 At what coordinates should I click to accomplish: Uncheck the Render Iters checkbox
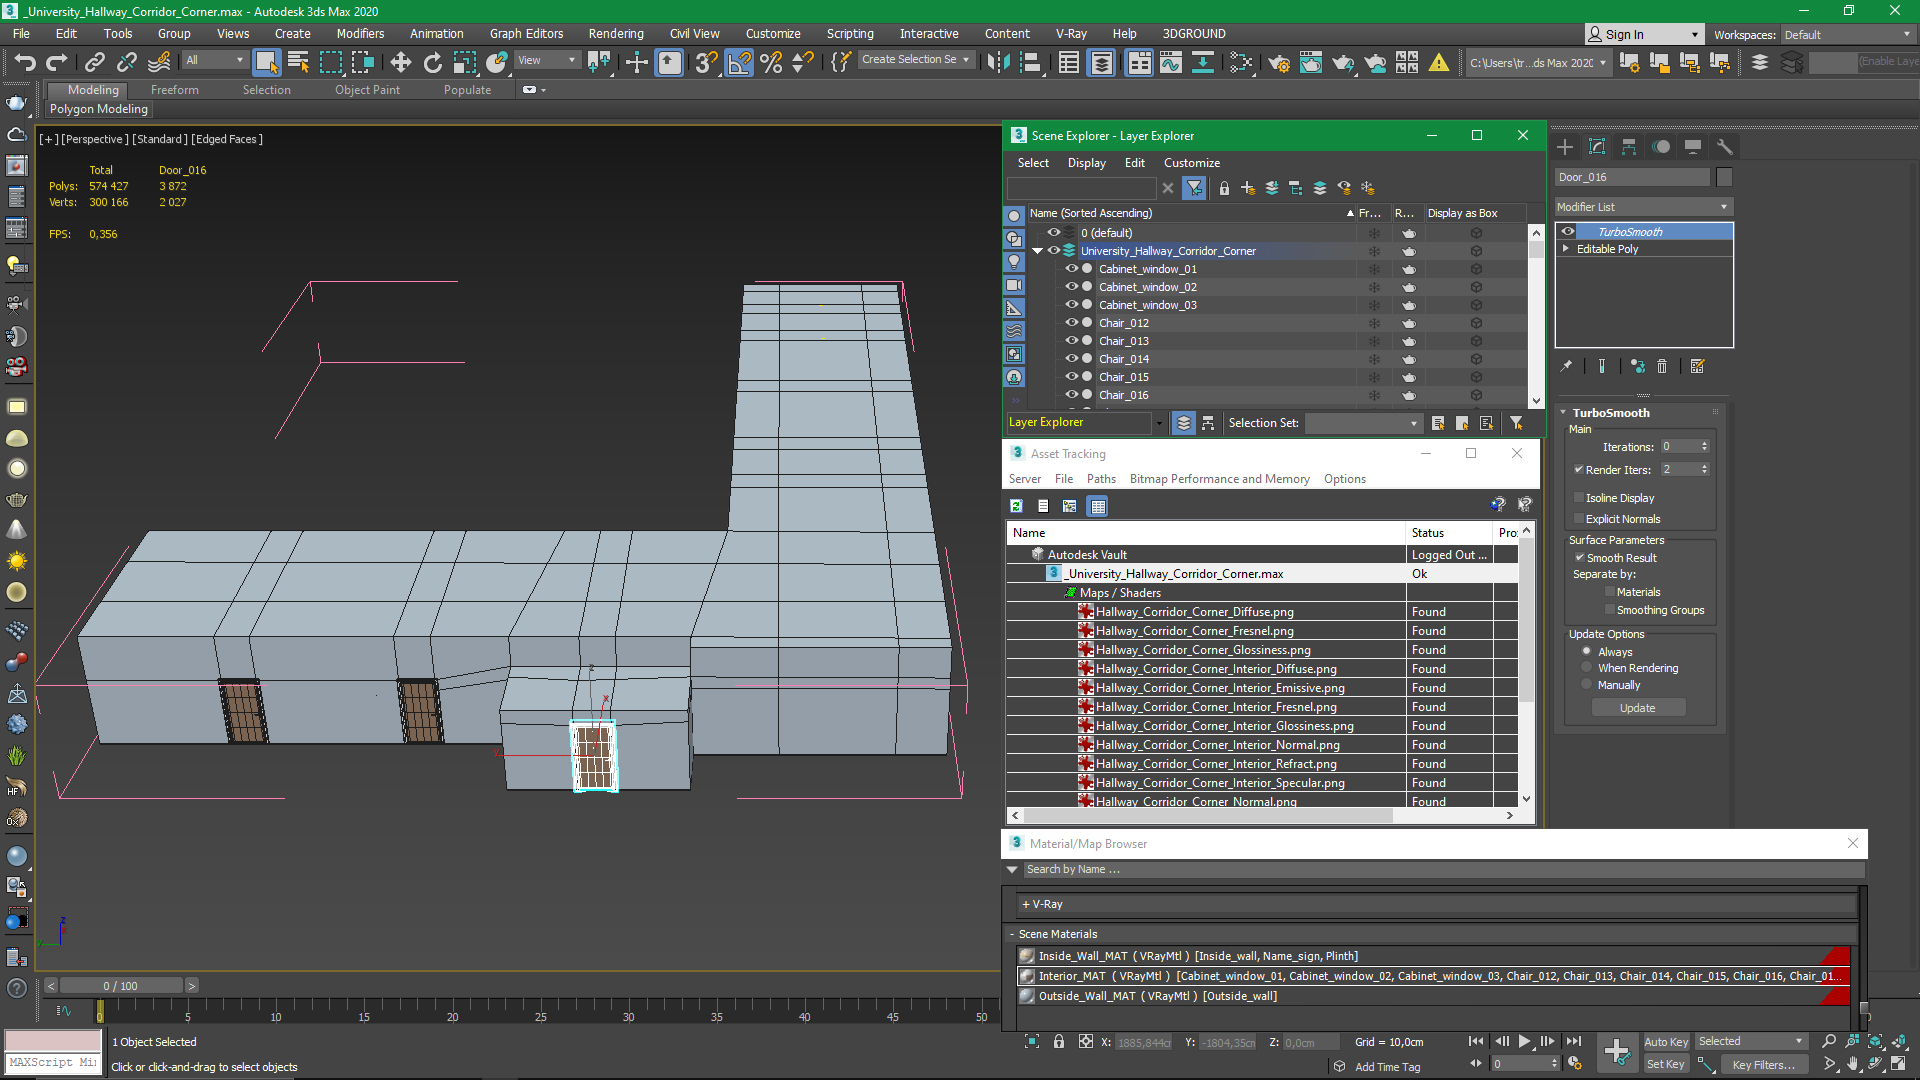tap(1579, 470)
